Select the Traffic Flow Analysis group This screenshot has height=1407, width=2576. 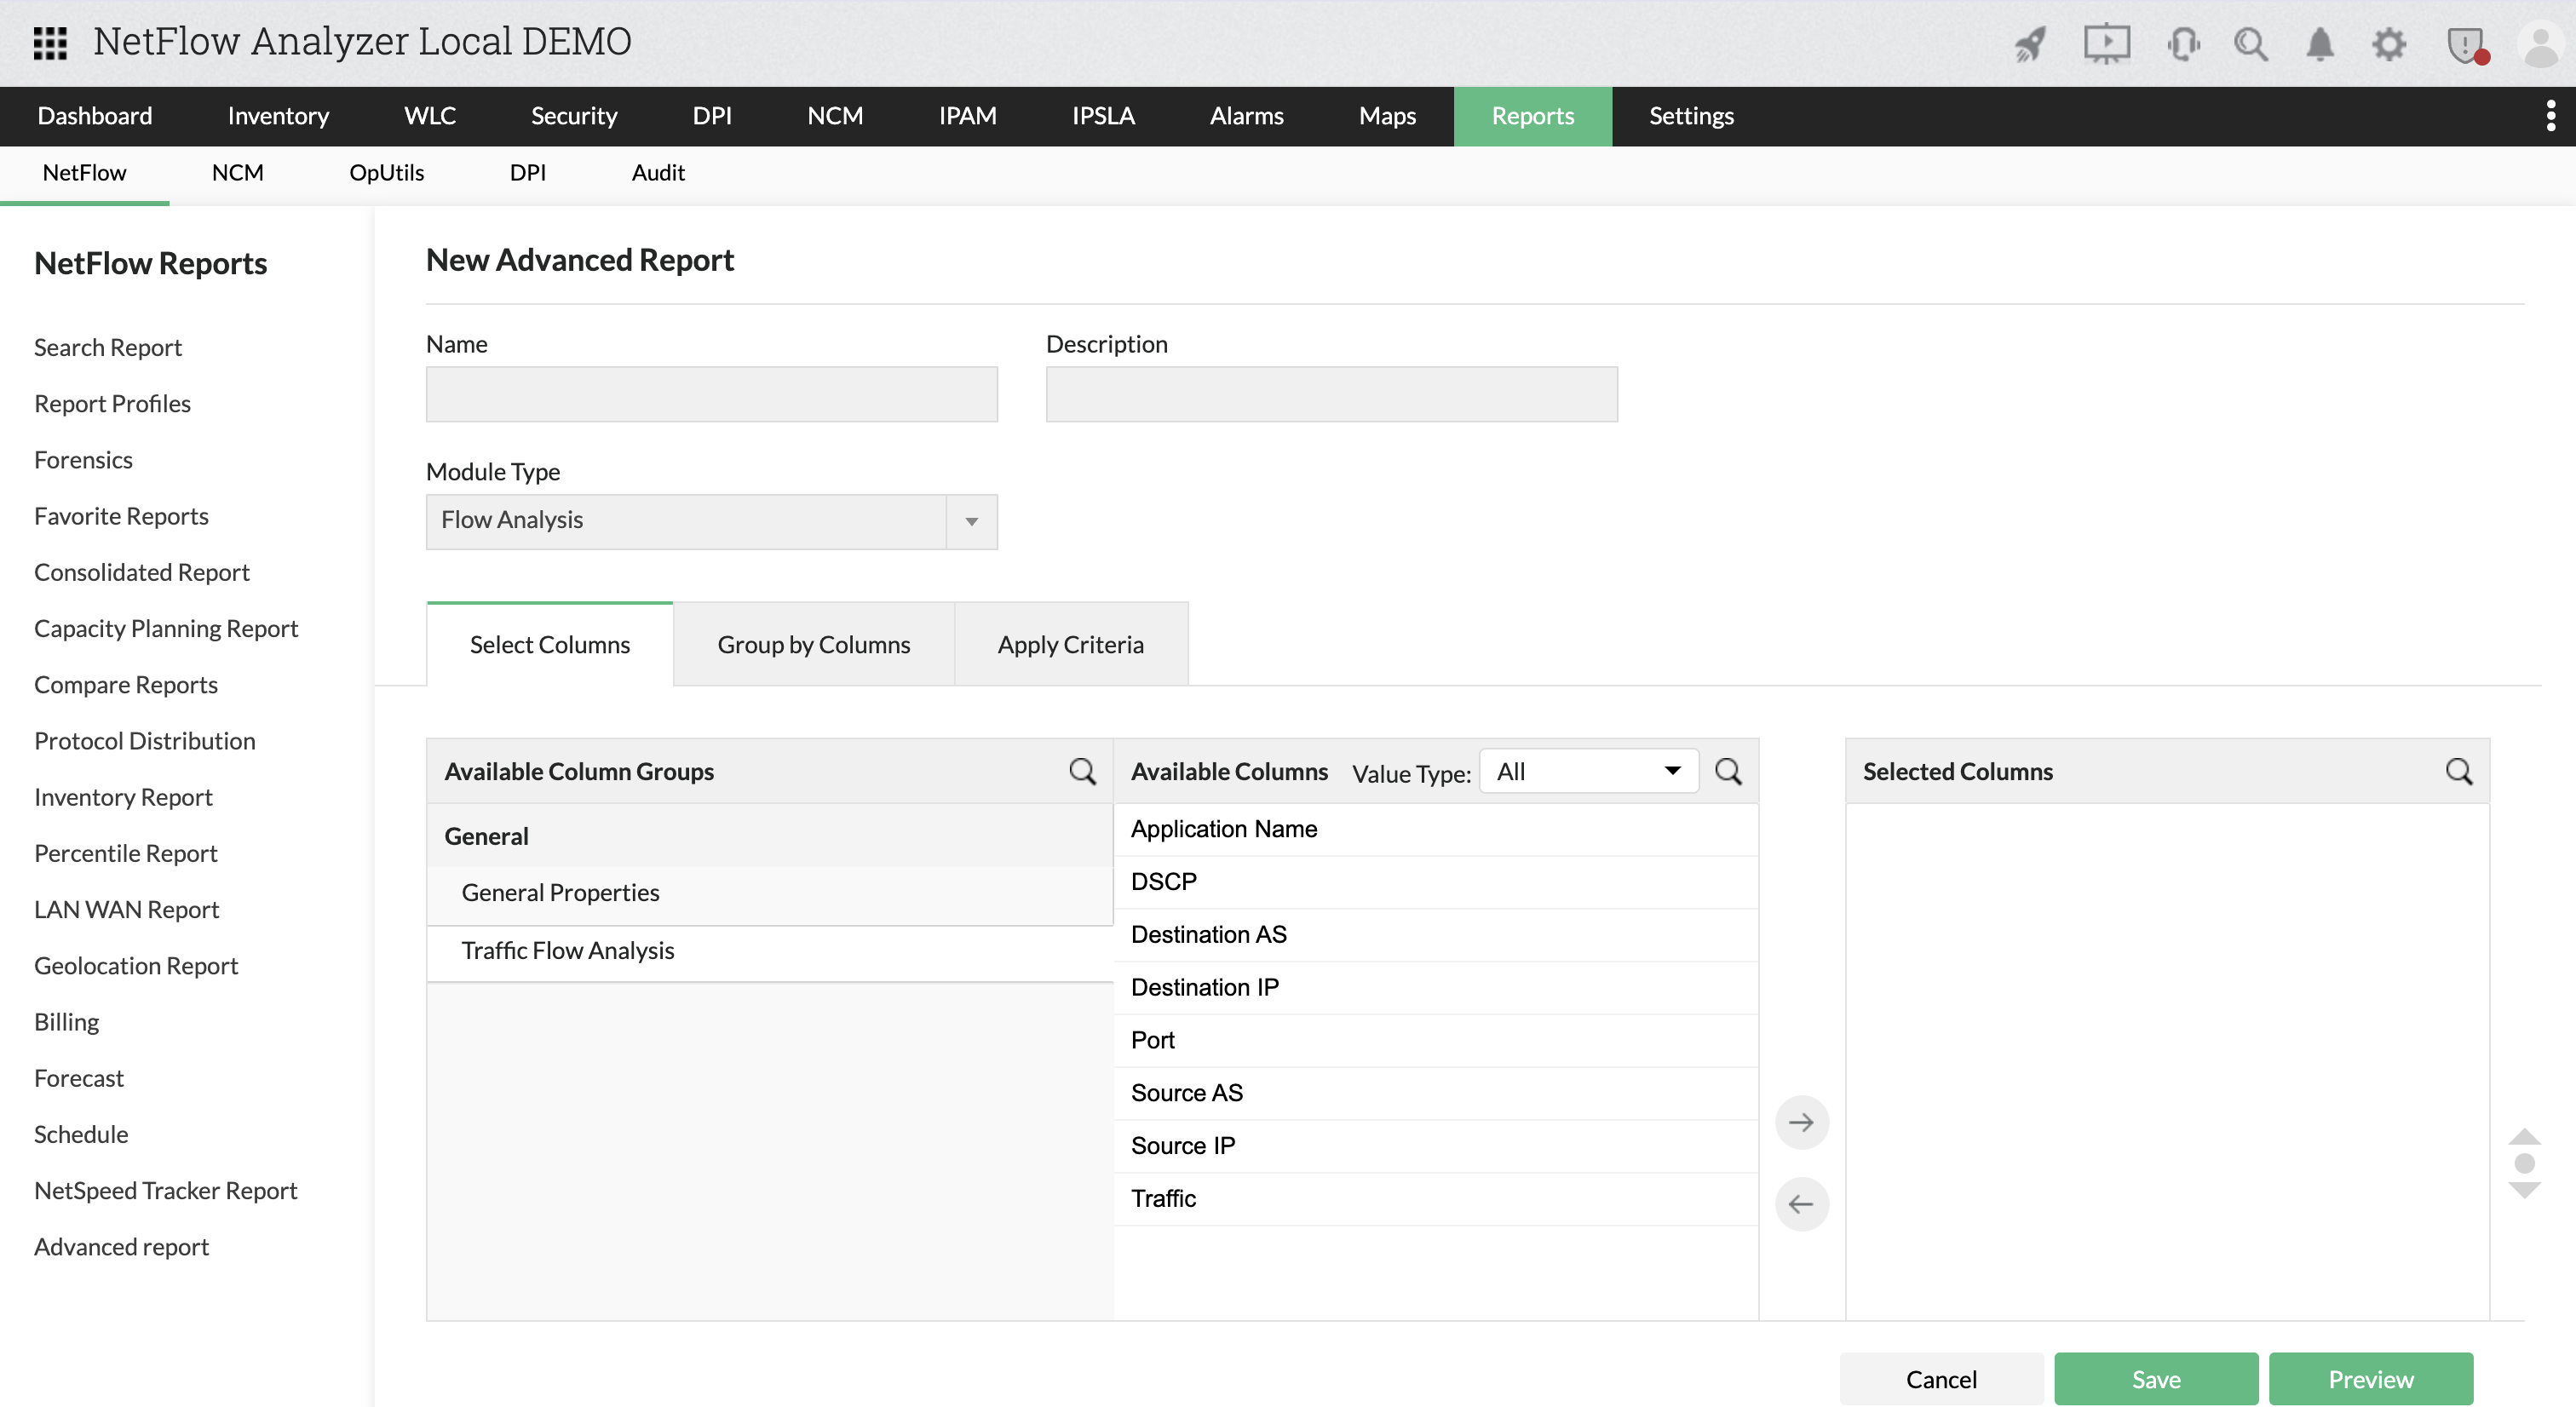tap(567, 950)
